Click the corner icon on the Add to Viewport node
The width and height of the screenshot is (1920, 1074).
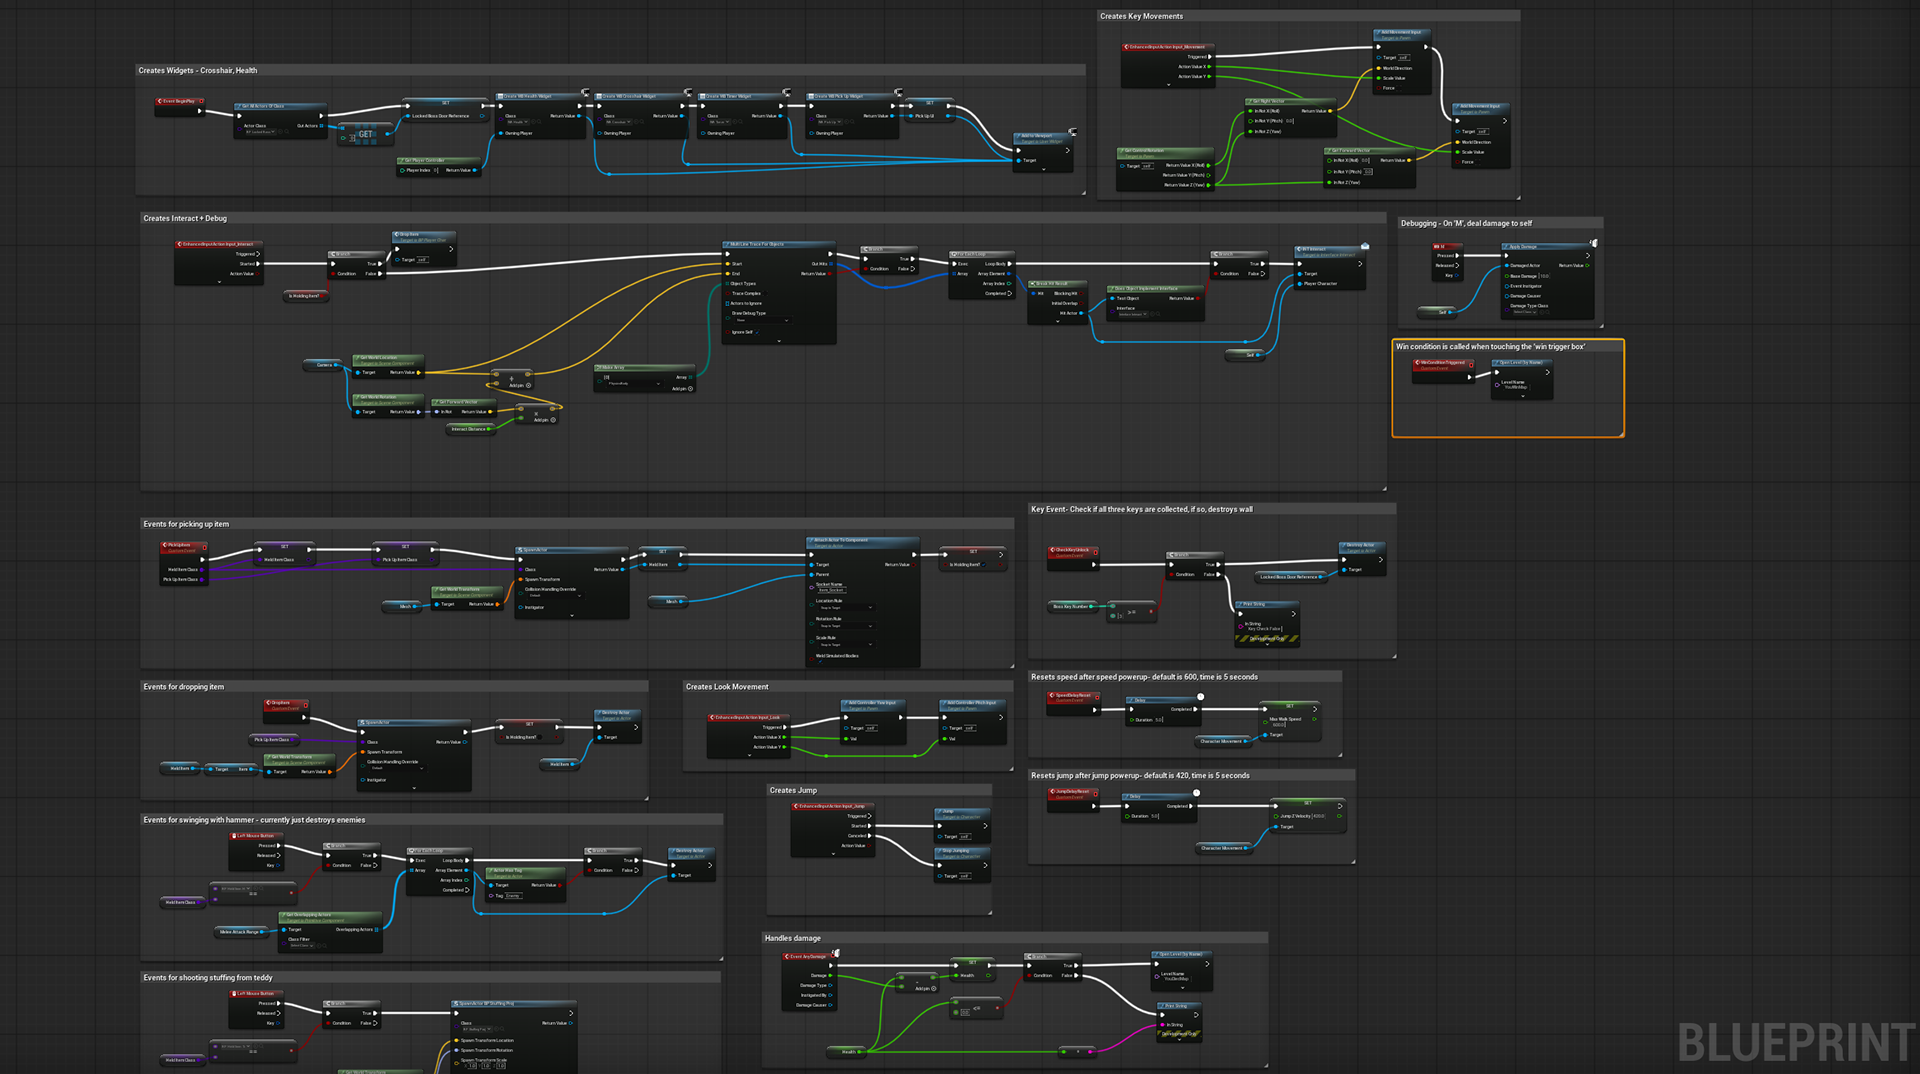pyautogui.click(x=1072, y=132)
